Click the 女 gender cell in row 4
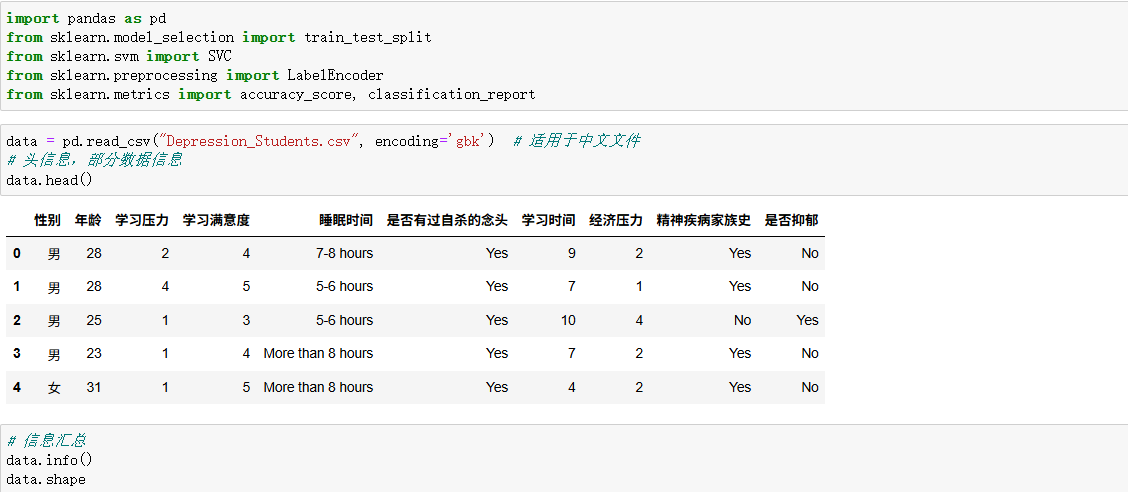The width and height of the screenshot is (1128, 492). [x=55, y=388]
